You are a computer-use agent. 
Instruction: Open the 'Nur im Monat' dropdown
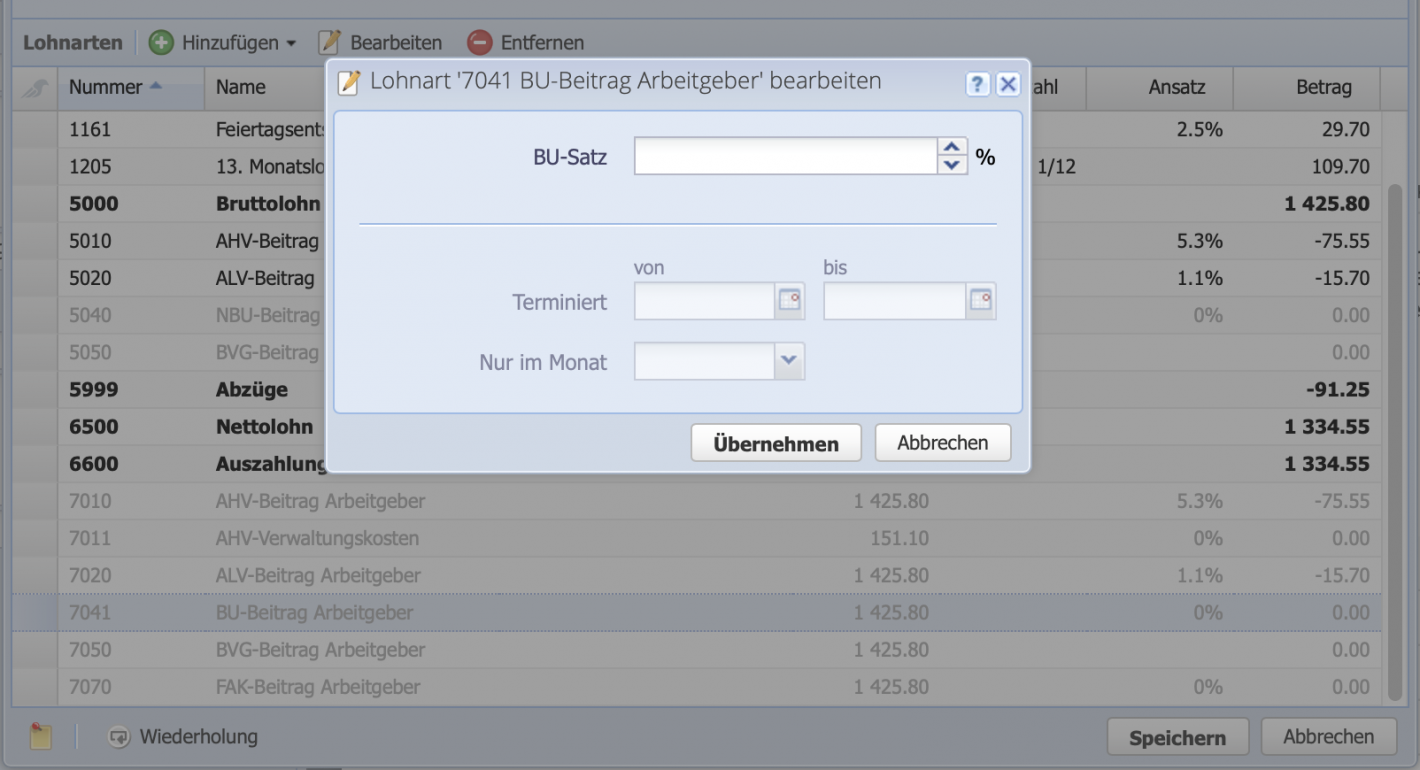(789, 361)
